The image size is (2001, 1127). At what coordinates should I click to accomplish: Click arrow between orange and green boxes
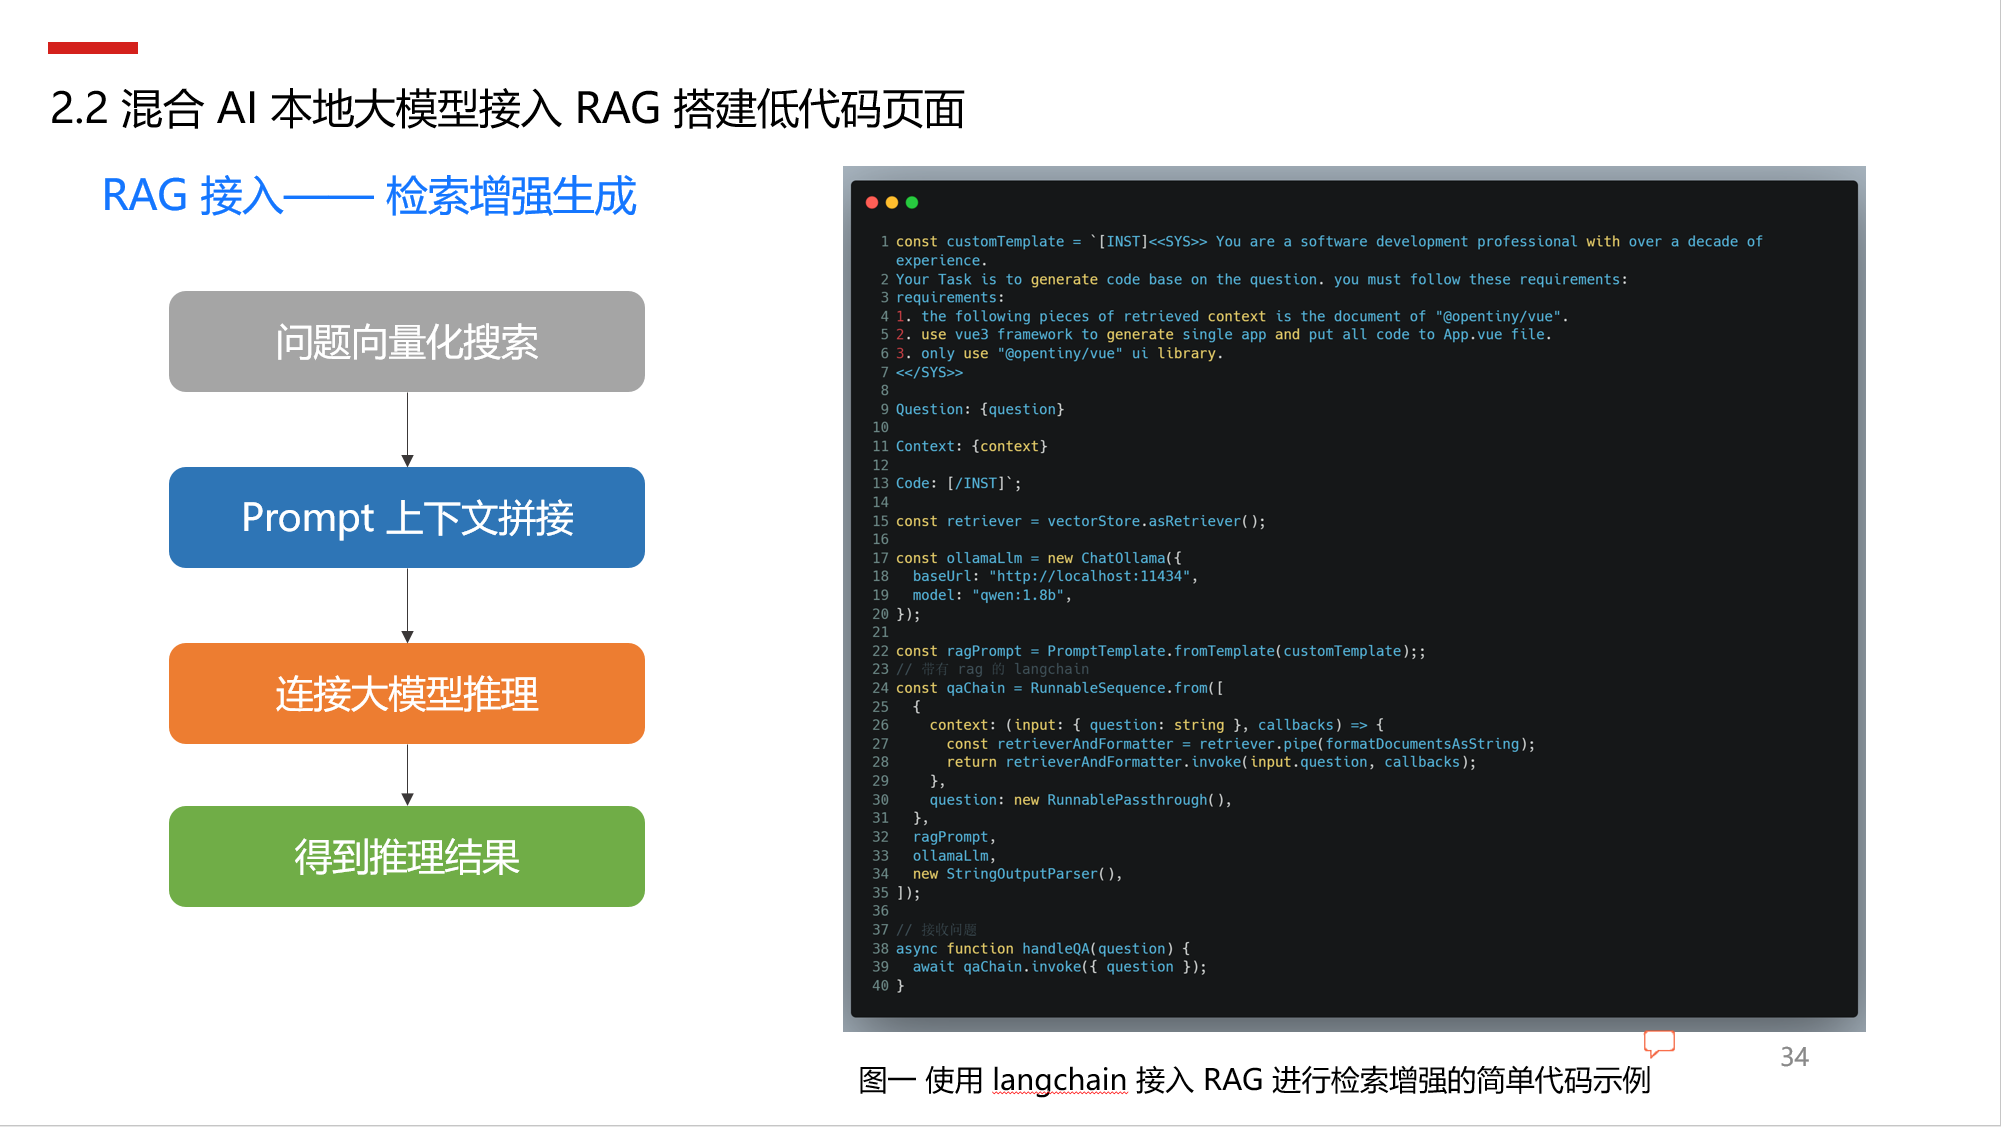coord(407,774)
